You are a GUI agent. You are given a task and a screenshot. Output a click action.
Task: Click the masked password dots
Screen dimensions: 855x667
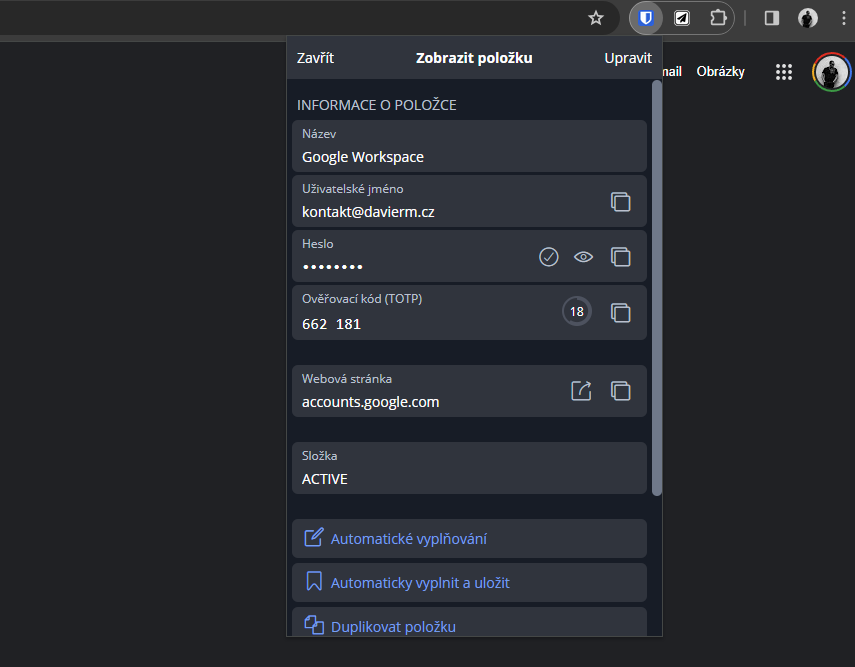(333, 267)
